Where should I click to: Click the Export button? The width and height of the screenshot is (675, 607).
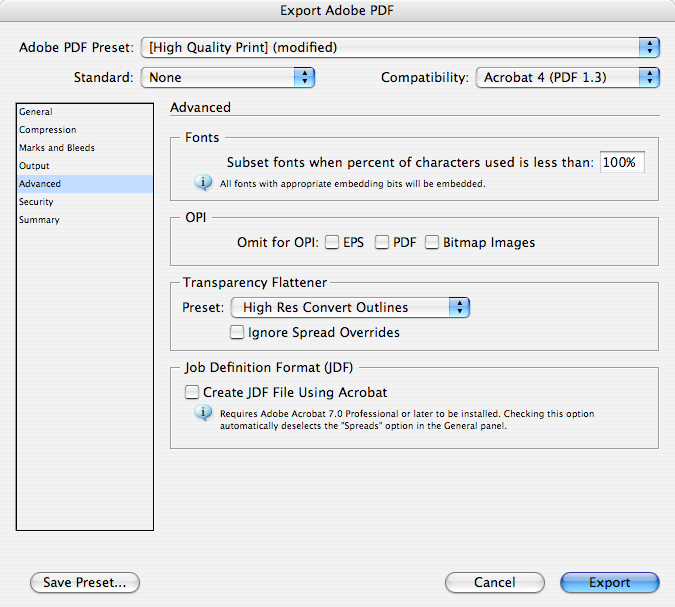pos(610,582)
